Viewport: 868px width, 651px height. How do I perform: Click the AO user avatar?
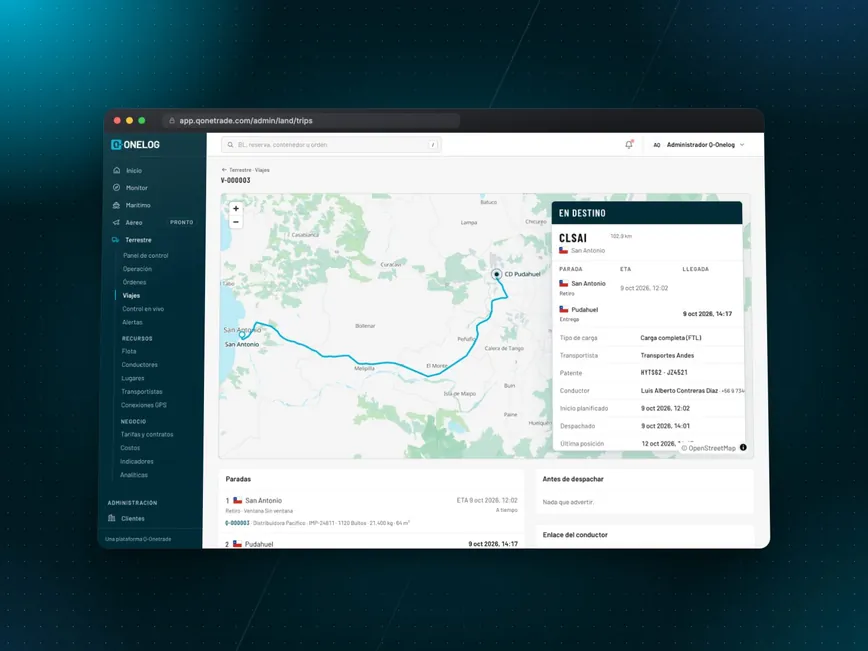[657, 145]
